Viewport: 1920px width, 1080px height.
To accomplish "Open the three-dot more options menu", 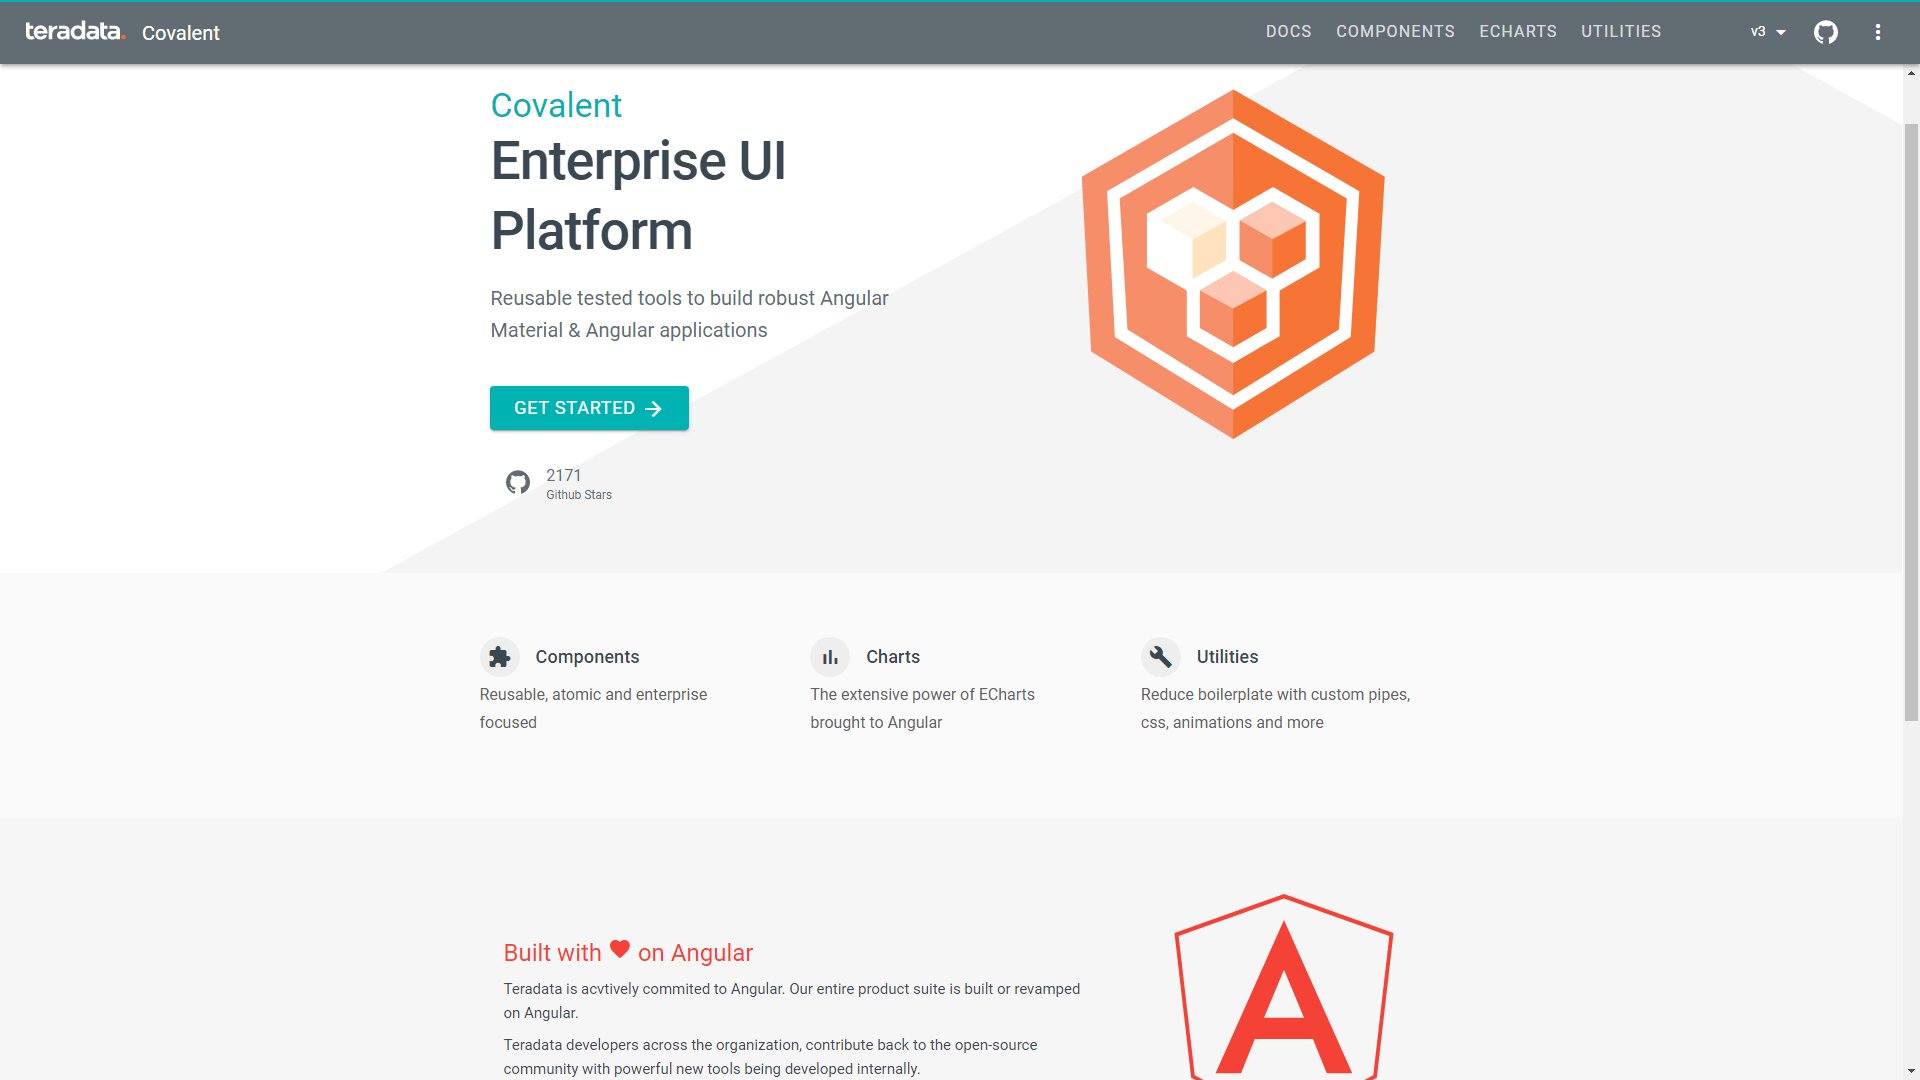I will pos(1878,32).
